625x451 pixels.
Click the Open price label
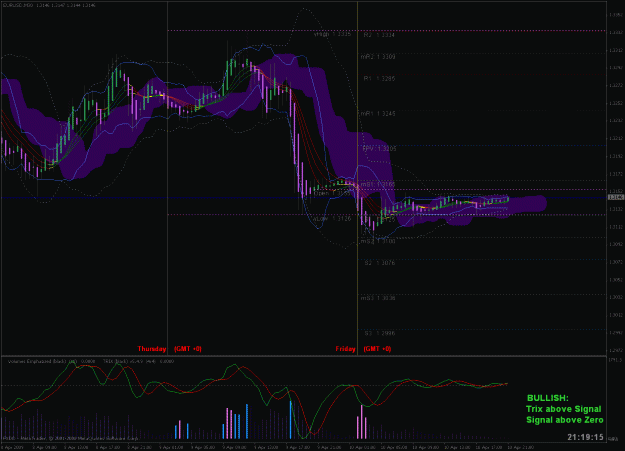click(x=332, y=193)
